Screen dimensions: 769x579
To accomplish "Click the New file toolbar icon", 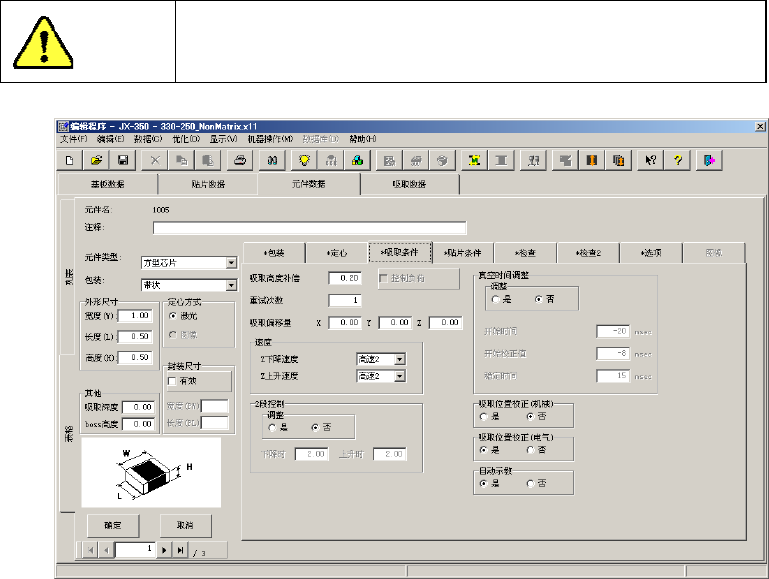I will click(70, 160).
